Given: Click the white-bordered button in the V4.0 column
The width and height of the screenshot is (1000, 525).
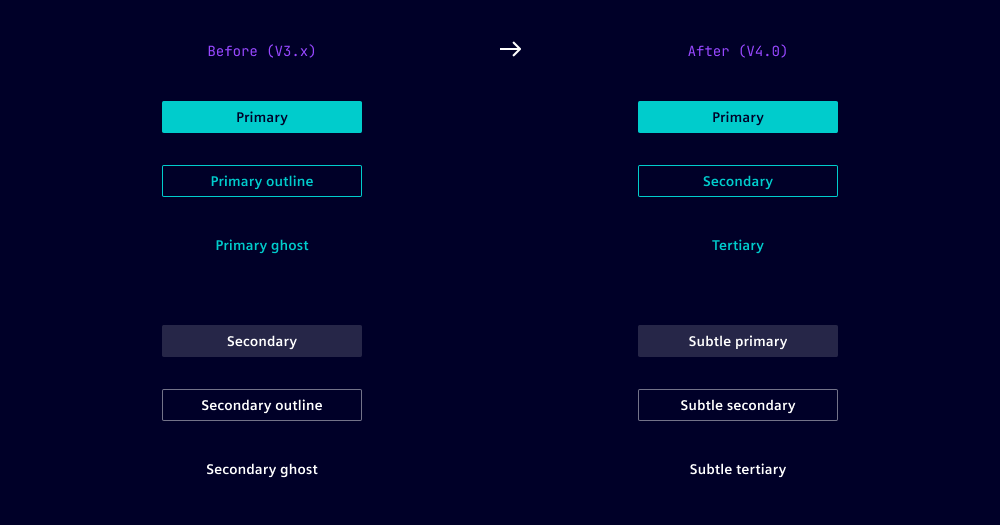Looking at the screenshot, I should click(x=738, y=405).
